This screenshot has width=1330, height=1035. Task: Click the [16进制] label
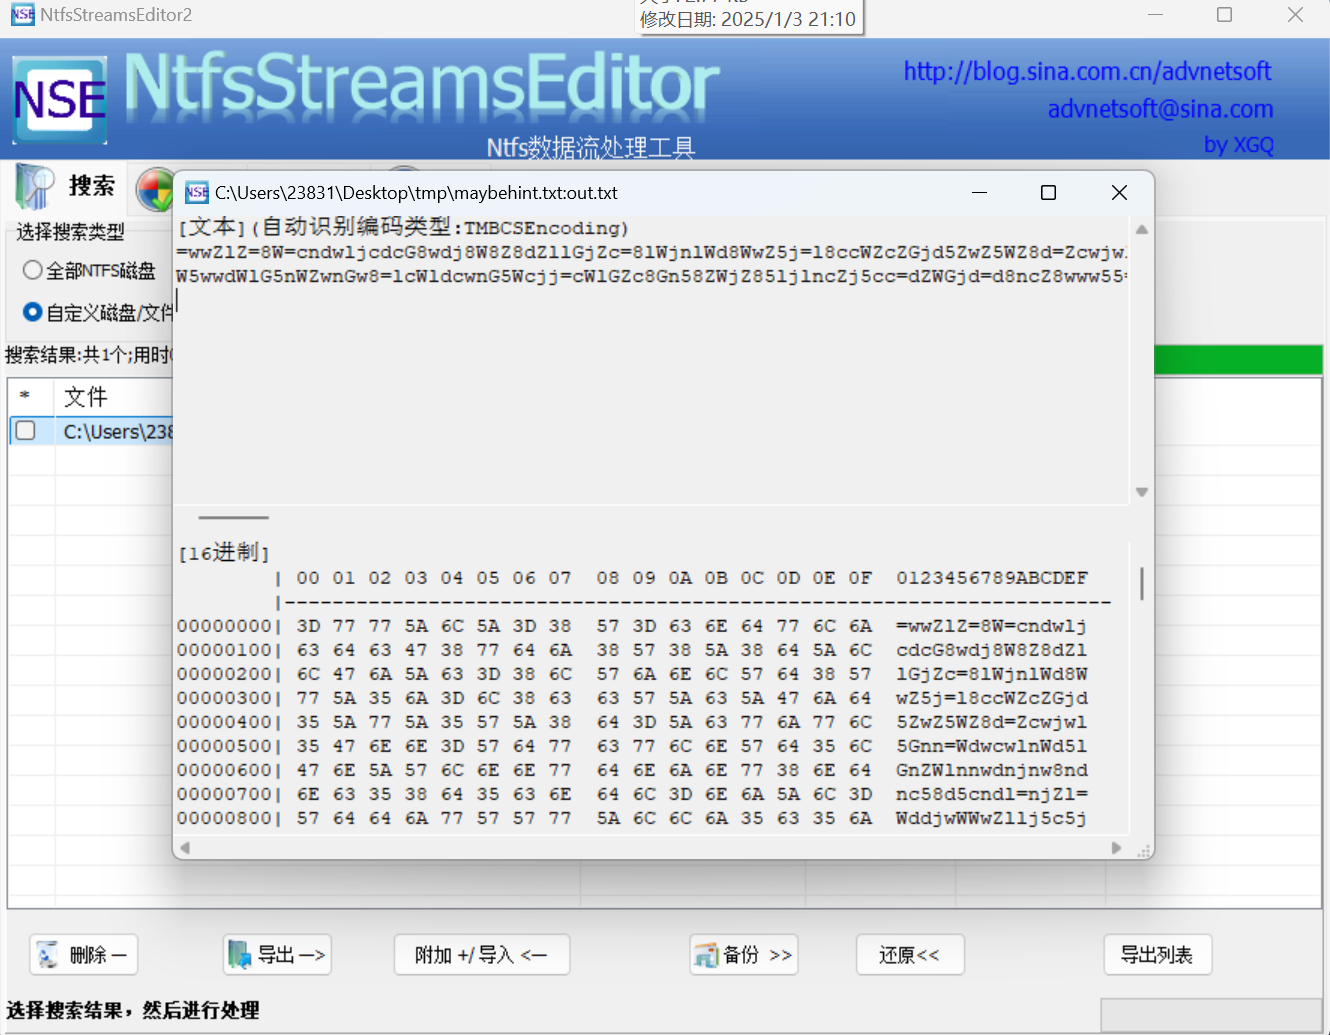click(x=224, y=552)
